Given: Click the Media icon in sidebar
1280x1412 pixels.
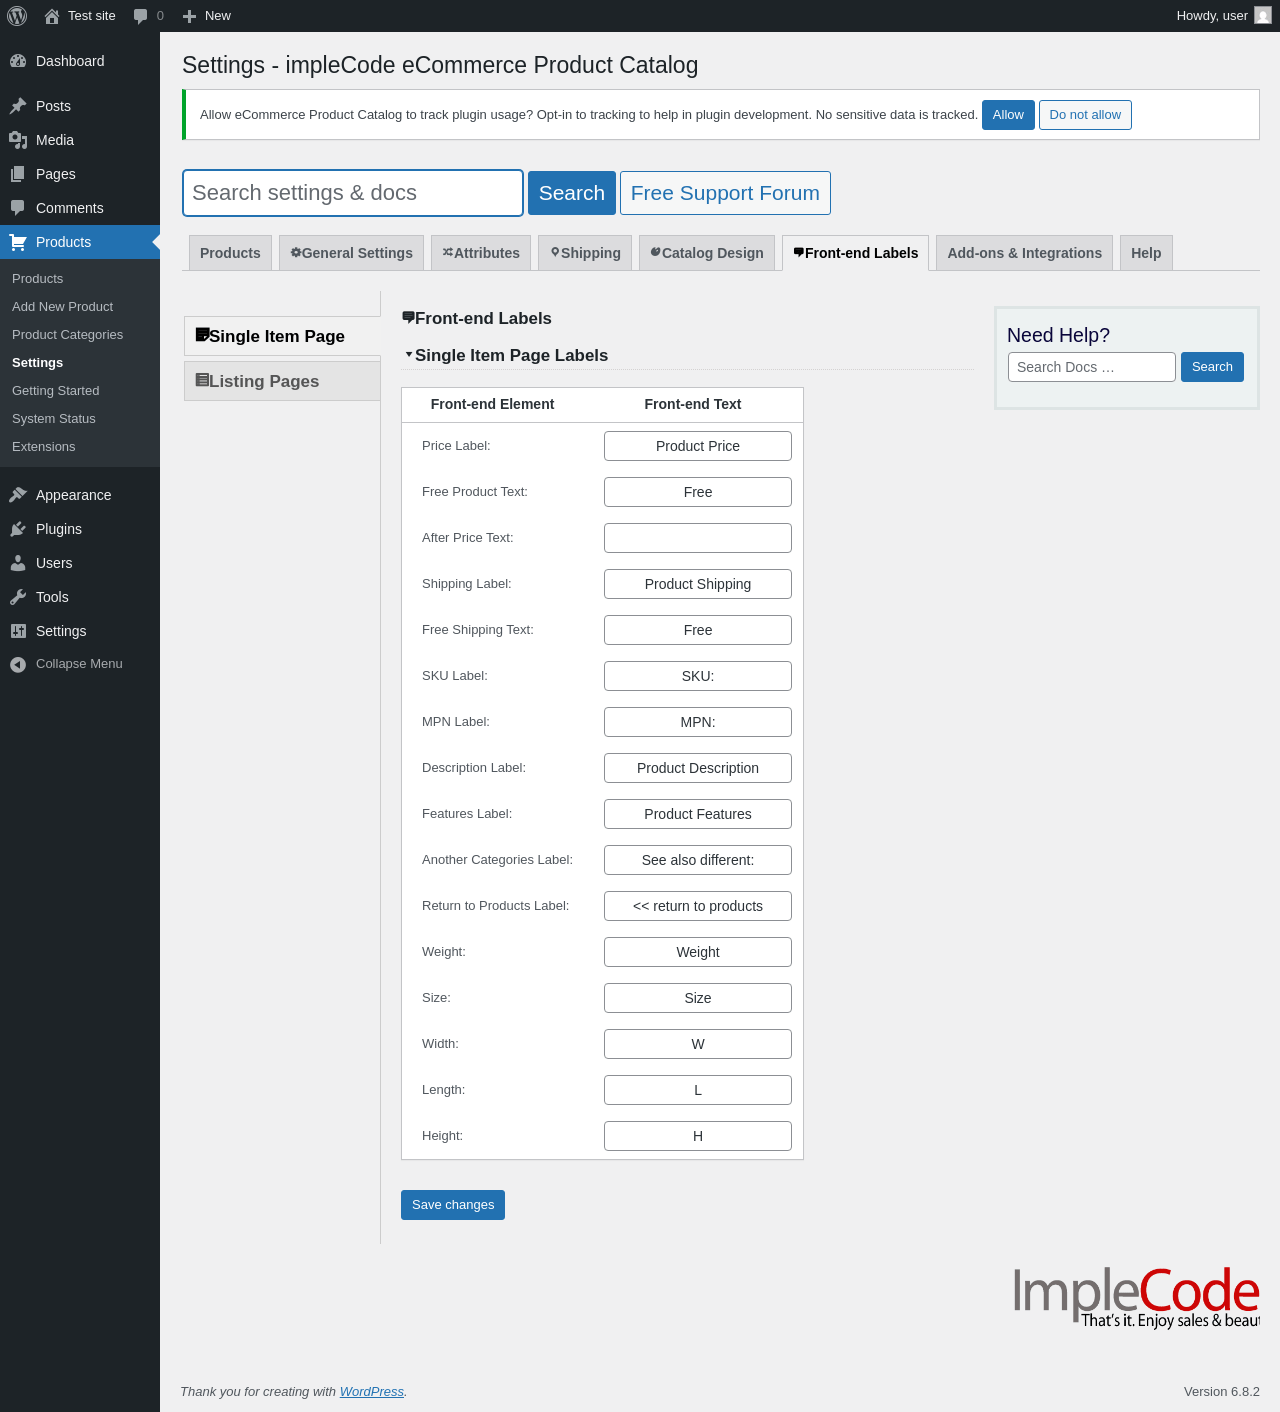Looking at the screenshot, I should [x=18, y=140].
